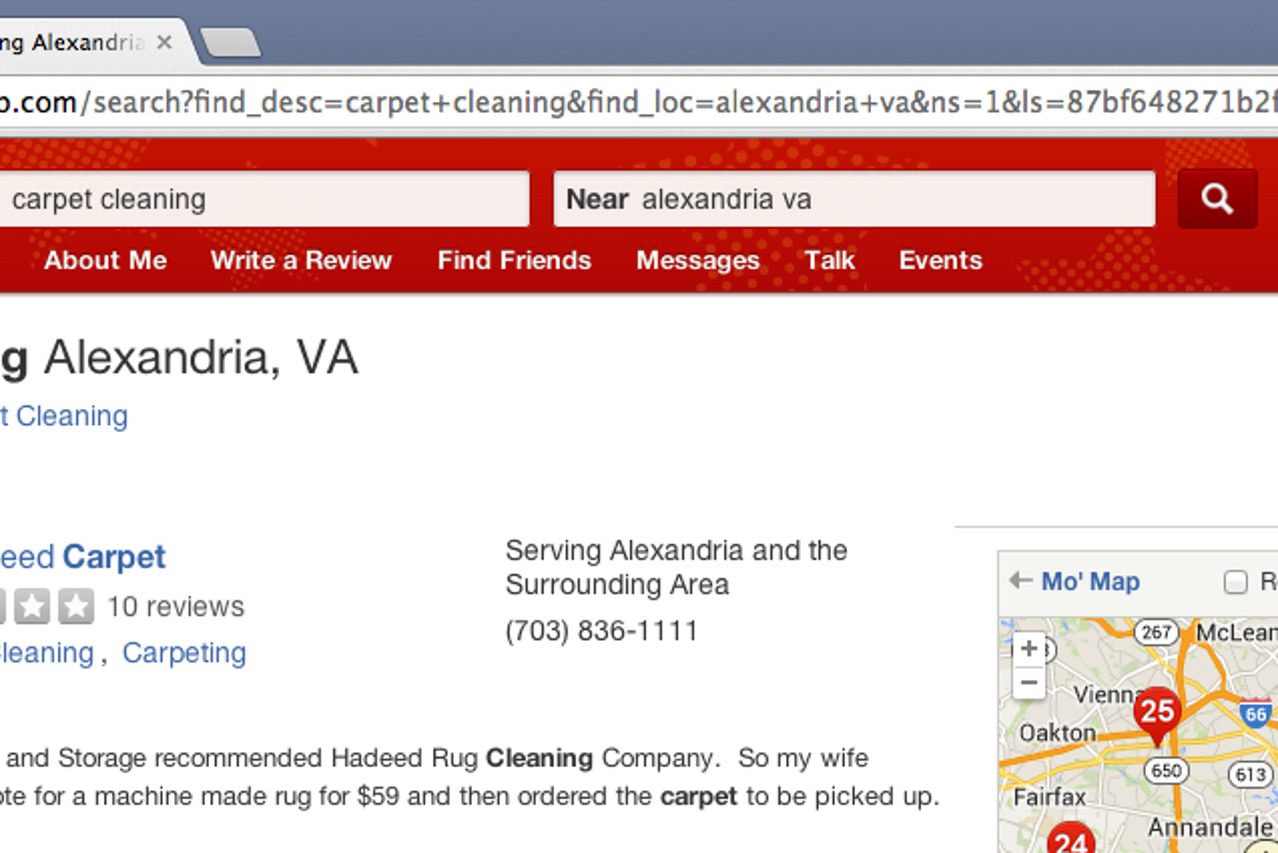Click the Write a Review option

coord(300,261)
